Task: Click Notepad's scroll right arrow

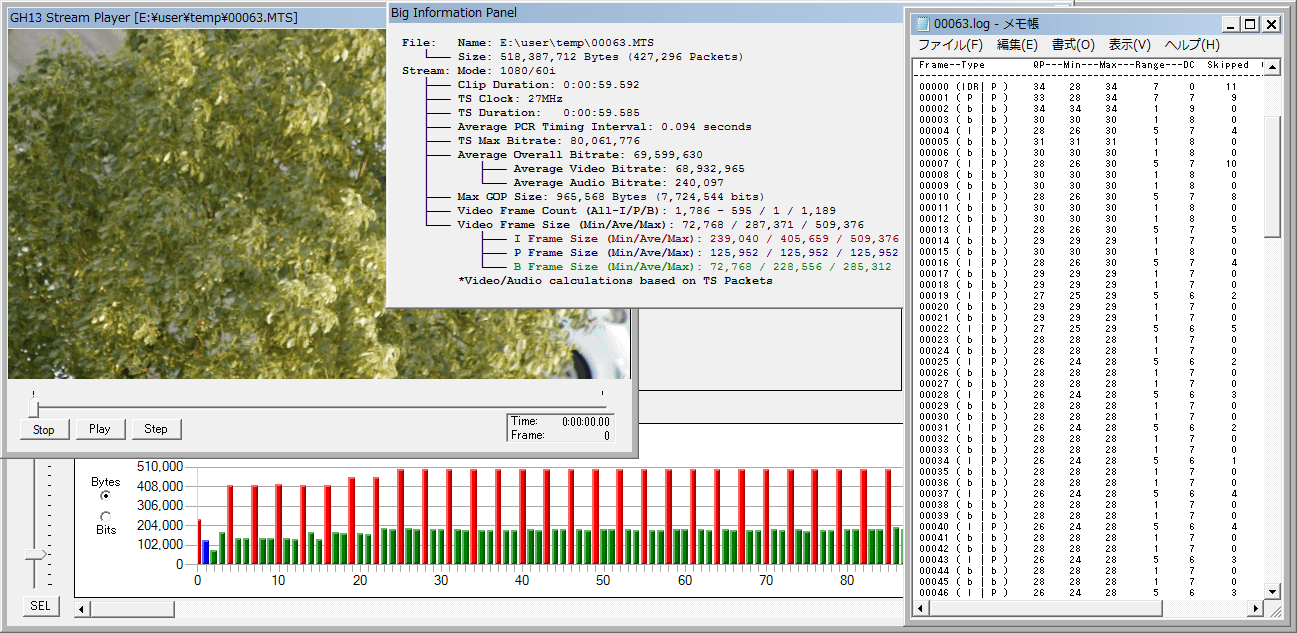Action: click(x=1256, y=609)
